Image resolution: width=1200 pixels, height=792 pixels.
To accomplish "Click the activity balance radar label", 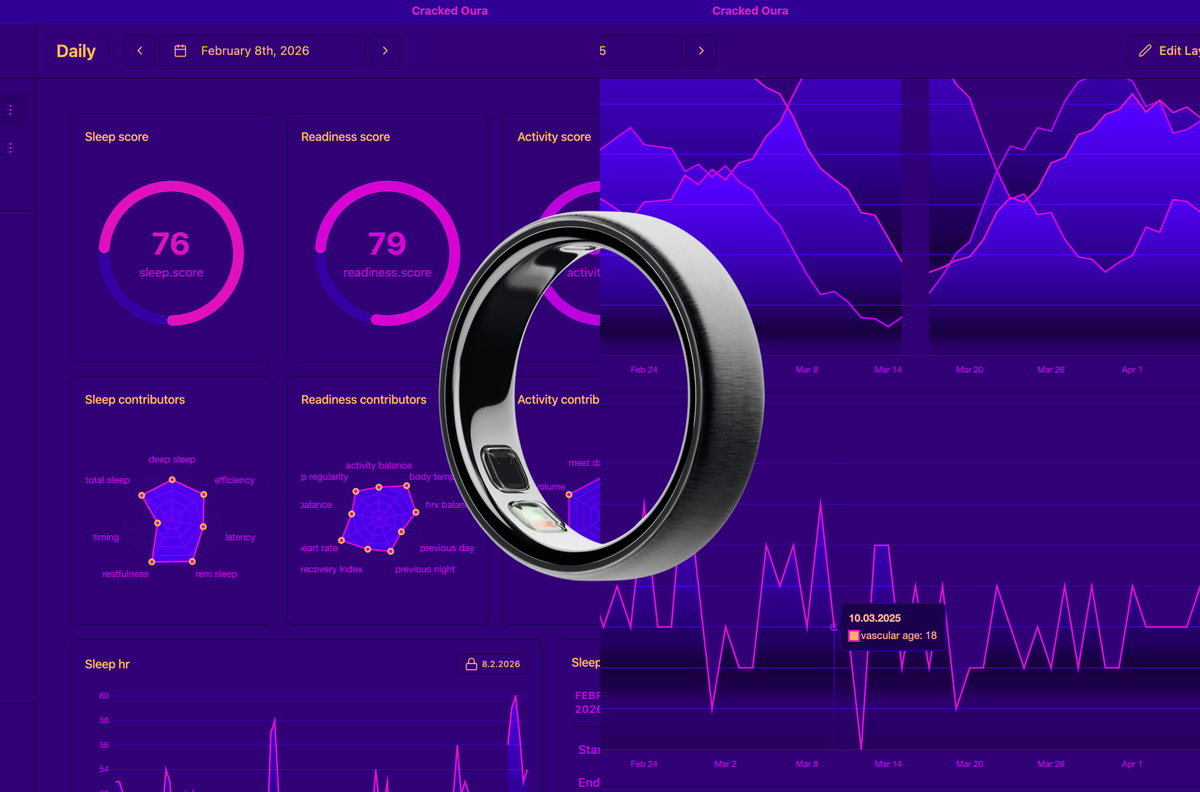I will [379, 466].
